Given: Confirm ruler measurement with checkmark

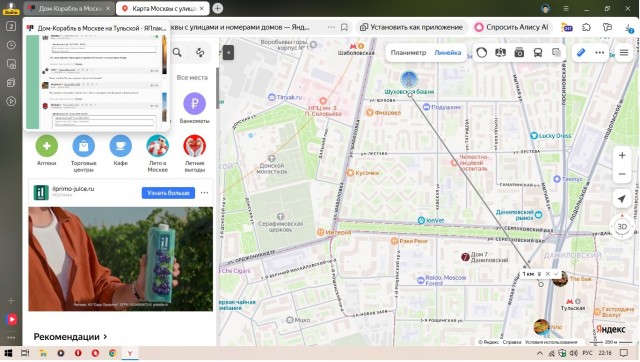Looking at the screenshot, I should point(556,274).
